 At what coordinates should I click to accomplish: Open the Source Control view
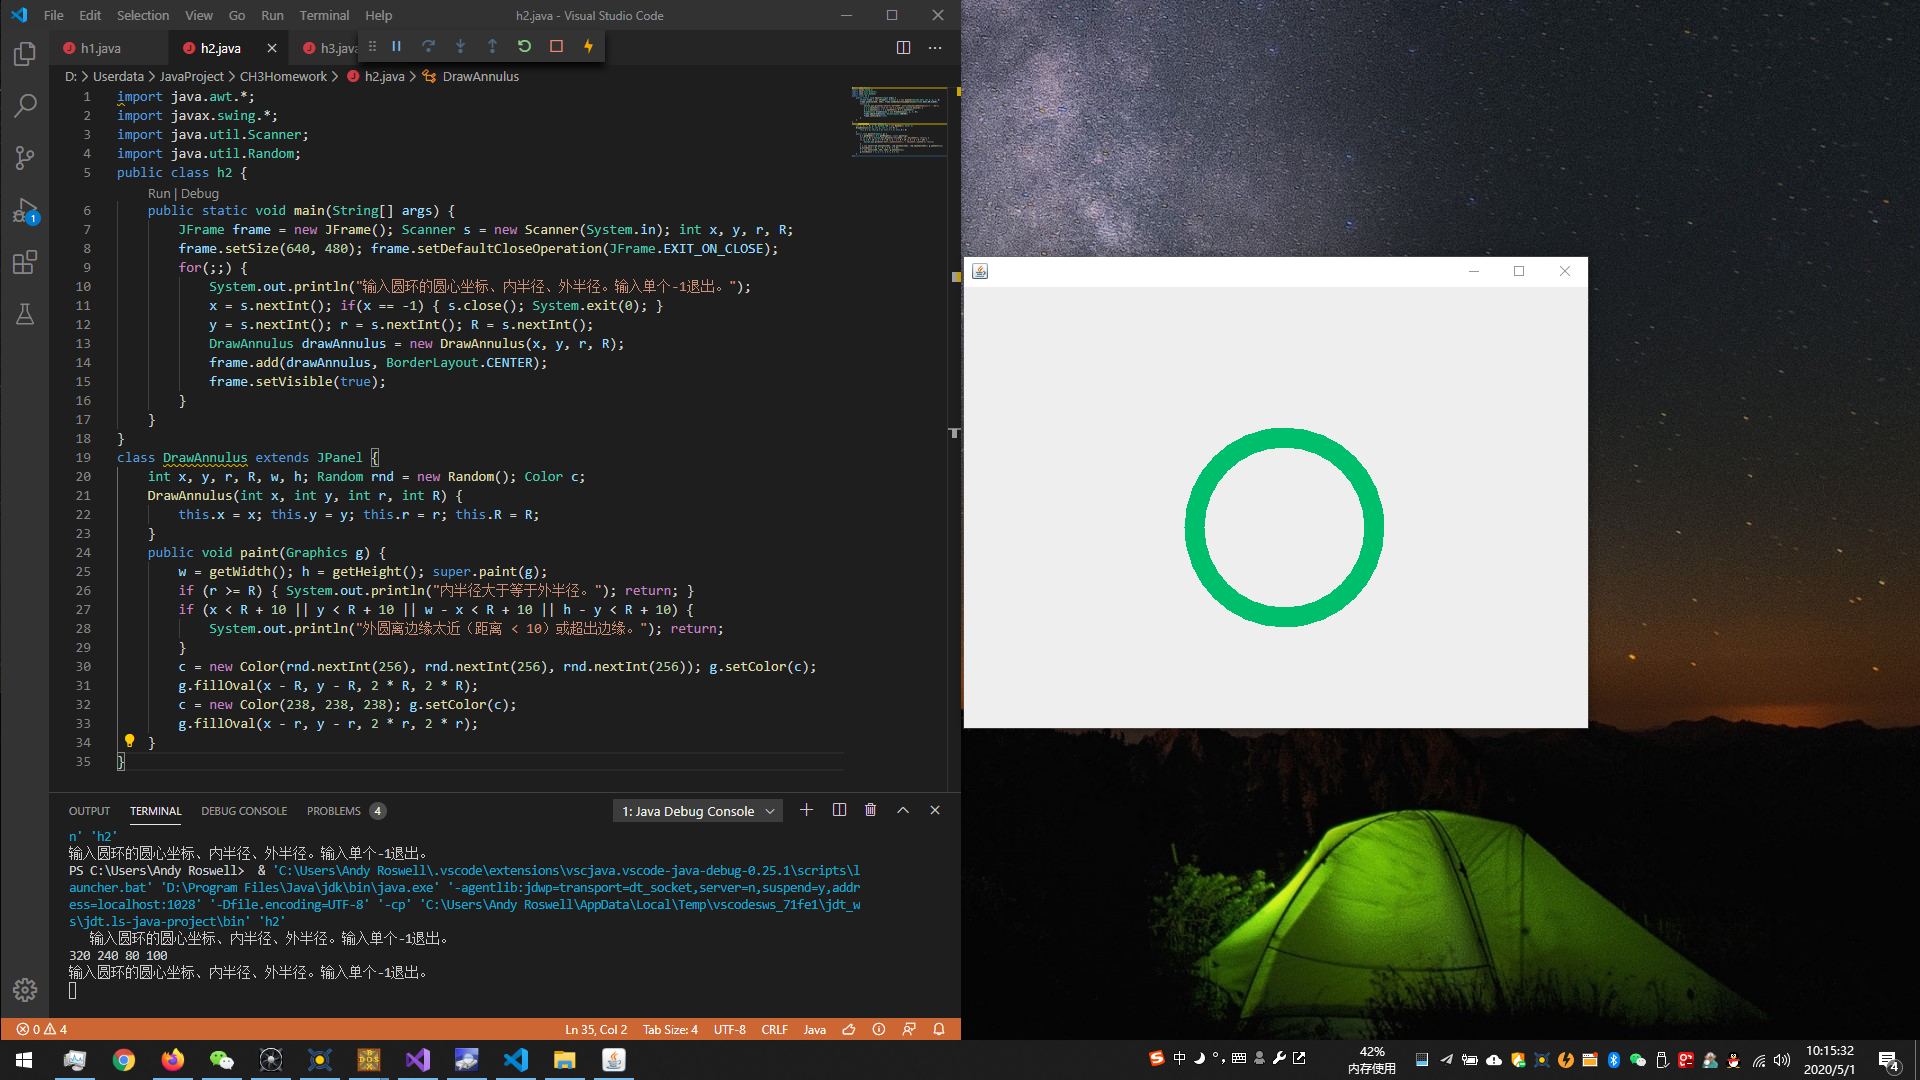point(25,157)
